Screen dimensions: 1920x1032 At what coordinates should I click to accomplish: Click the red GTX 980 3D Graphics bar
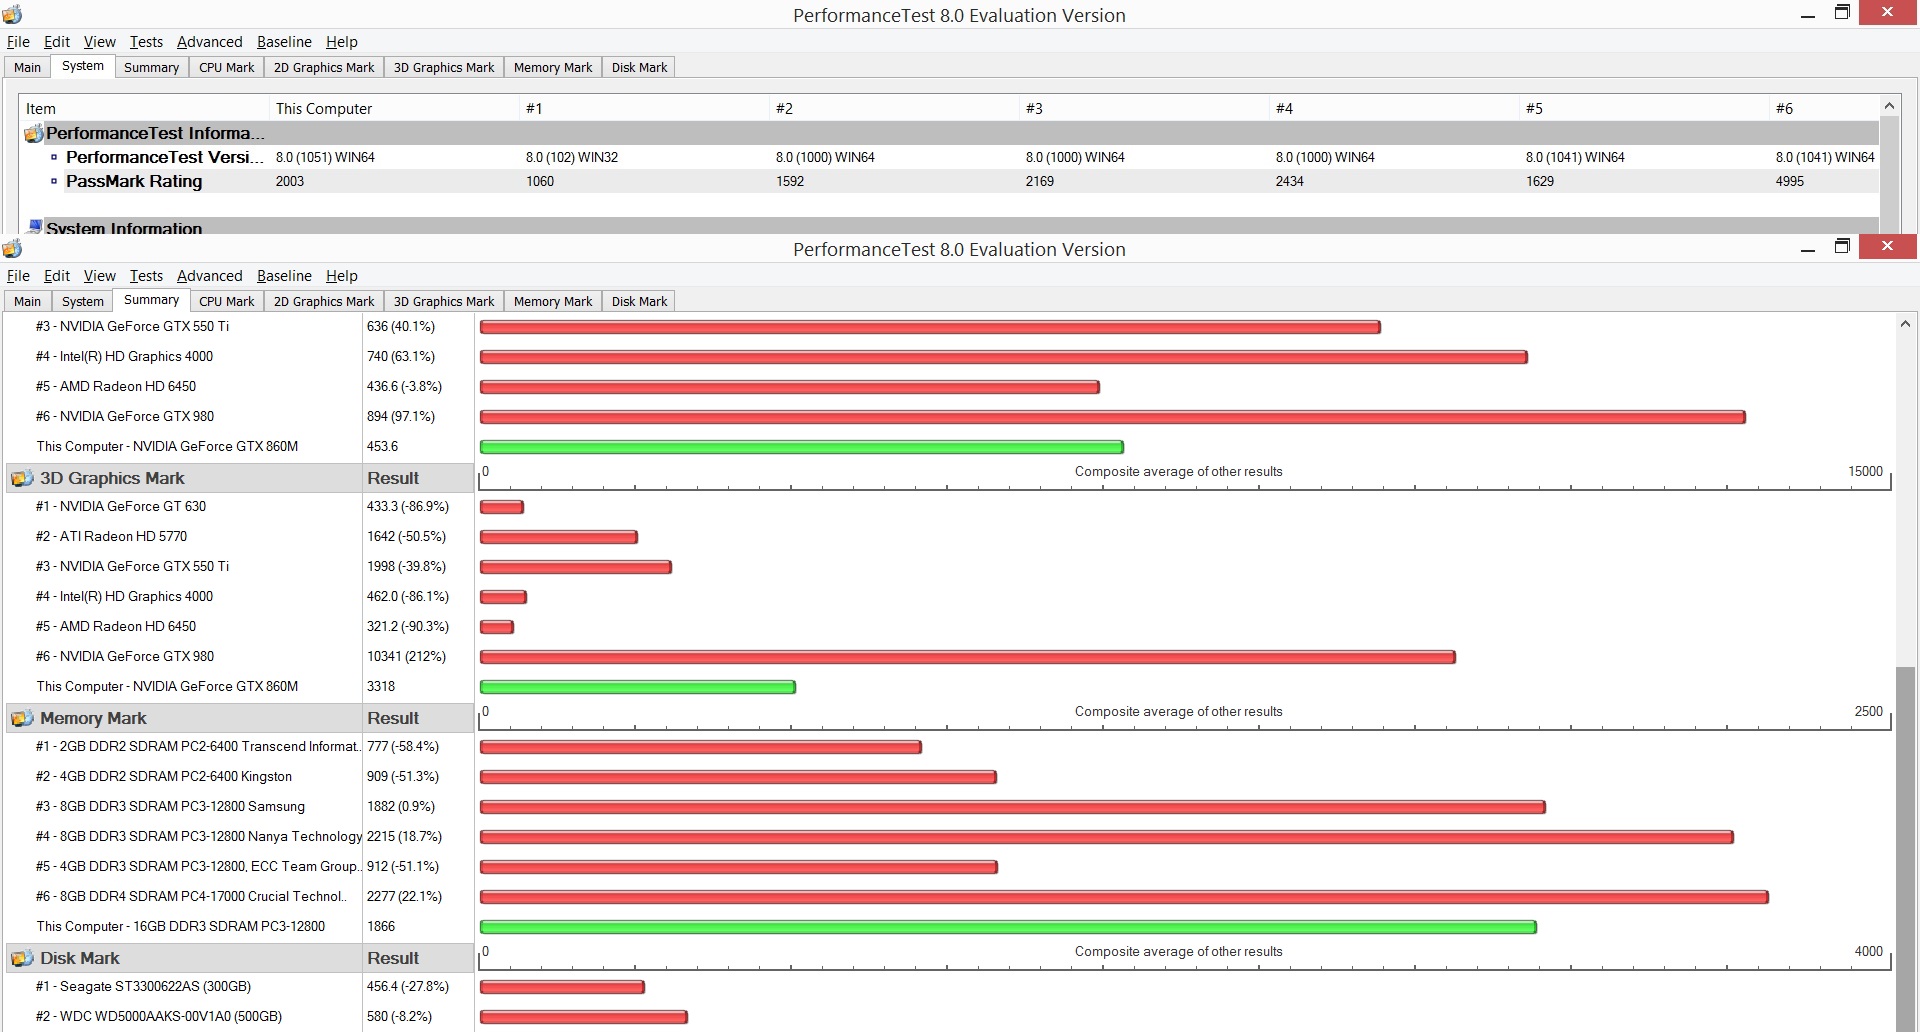click(968, 657)
